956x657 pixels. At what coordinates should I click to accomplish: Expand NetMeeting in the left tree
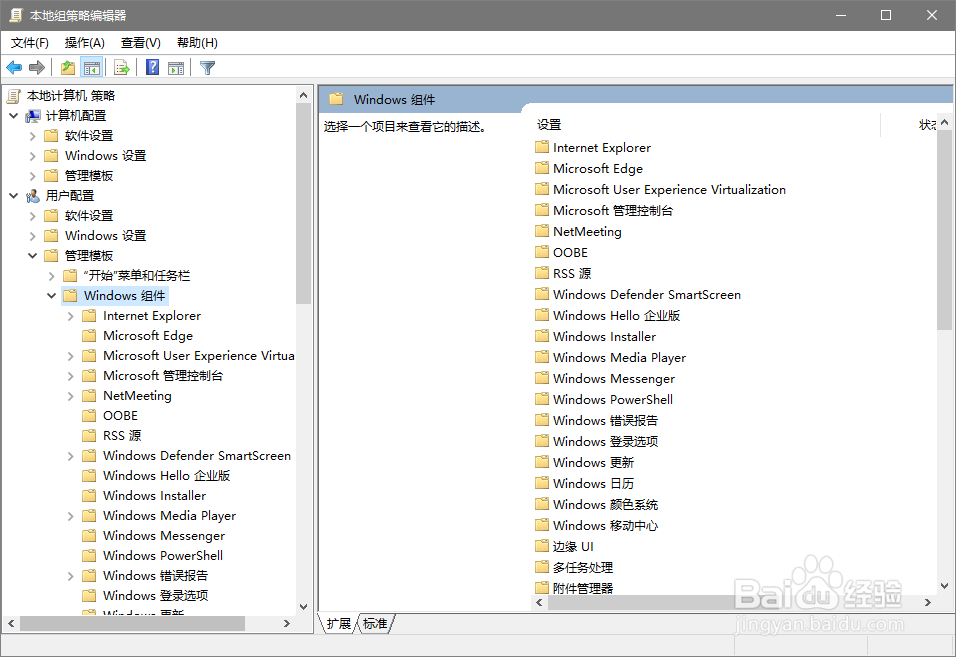71,396
